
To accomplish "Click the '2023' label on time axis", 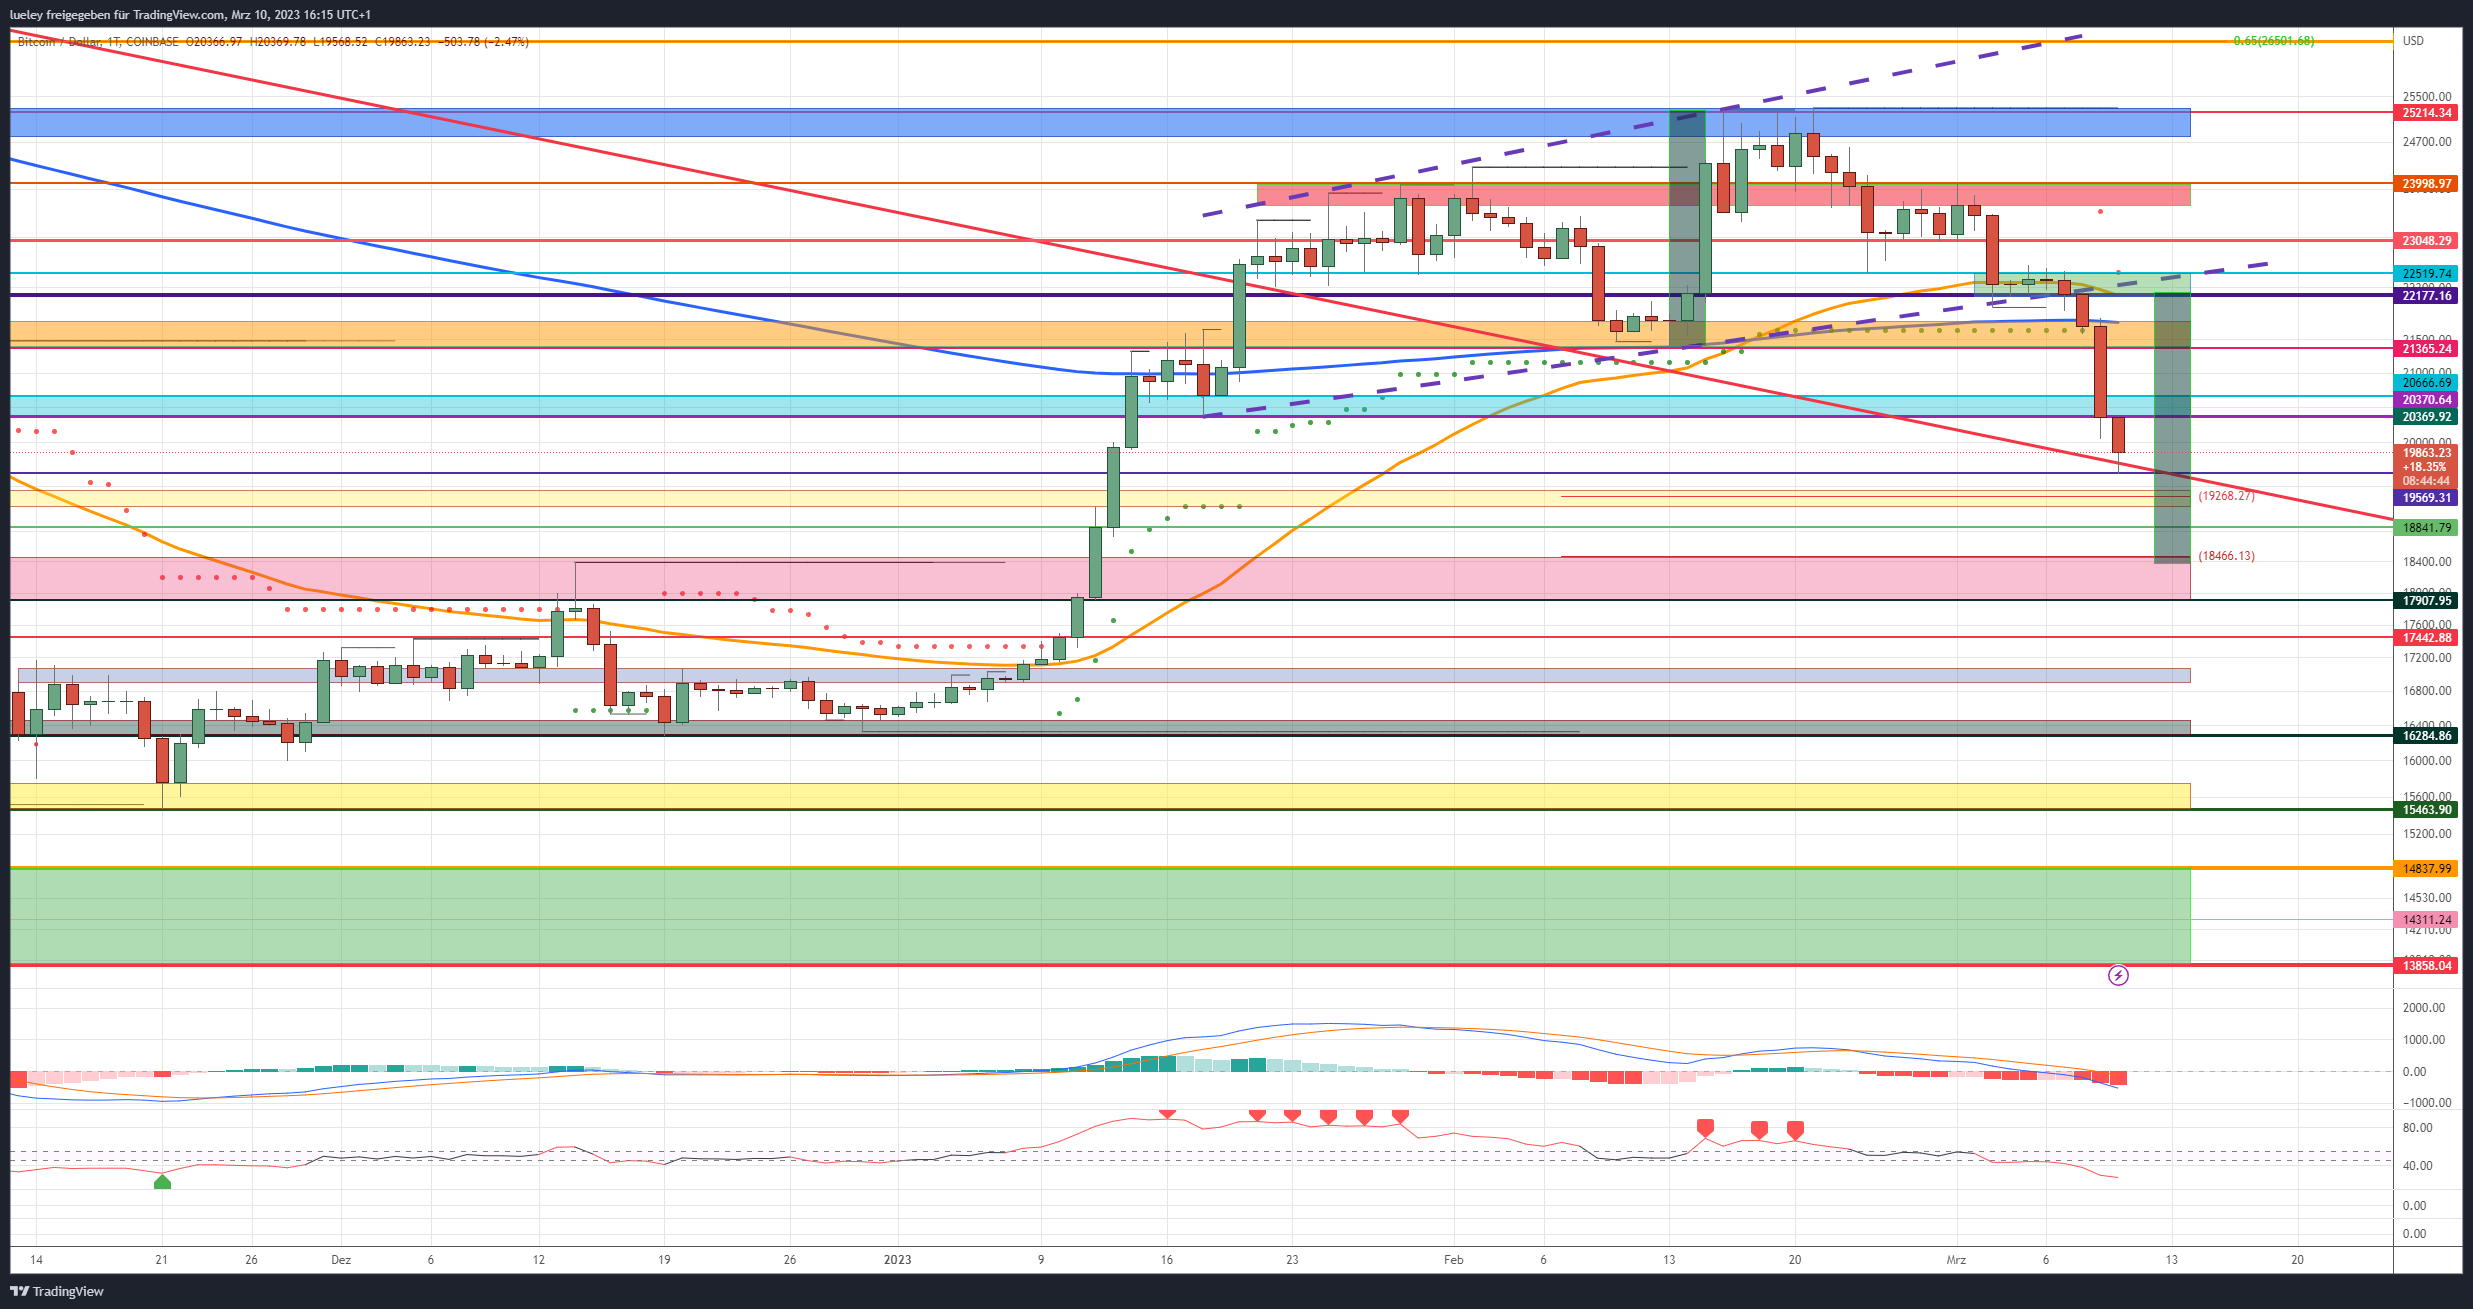I will click(x=897, y=1260).
